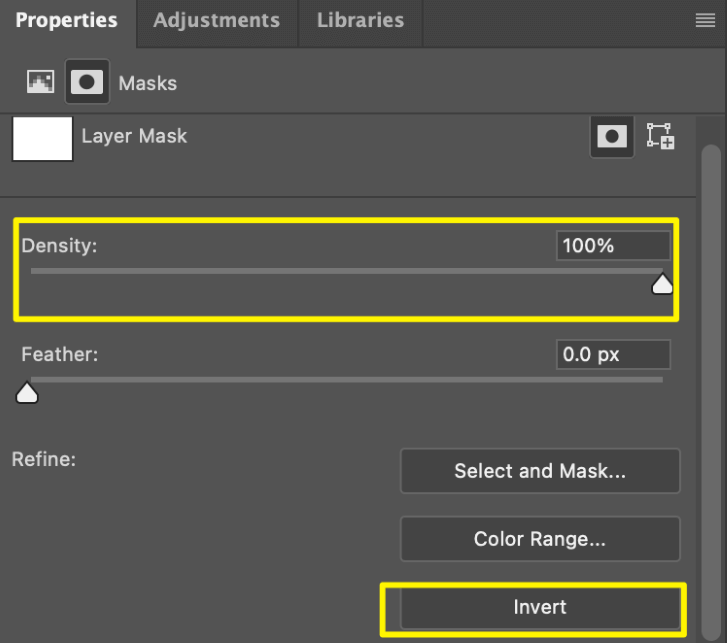Click the Feather value field
727x643 pixels.
point(613,355)
